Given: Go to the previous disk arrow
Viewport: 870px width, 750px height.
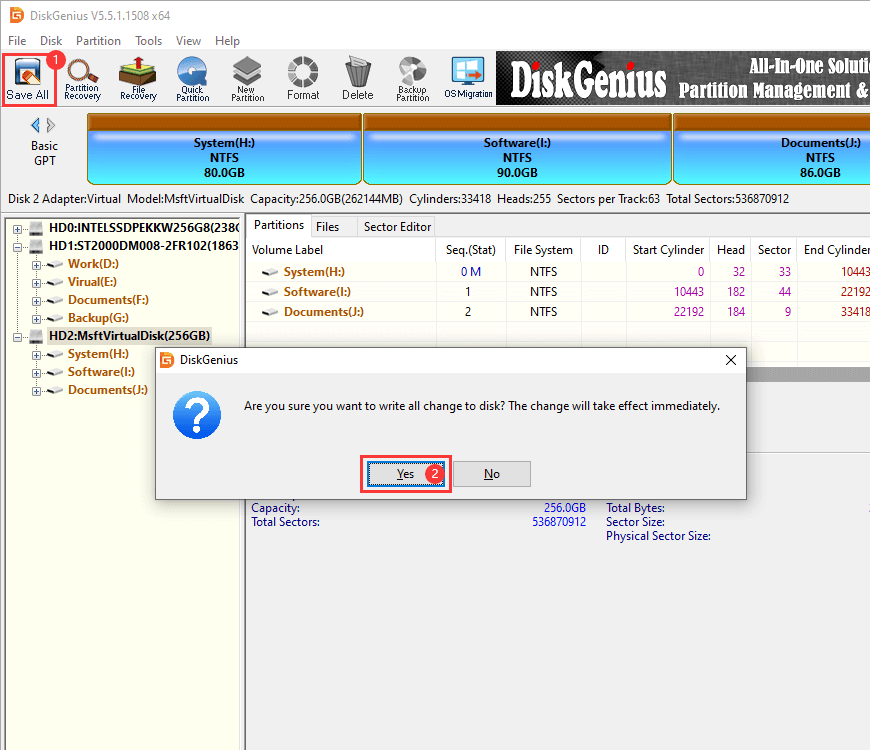Looking at the screenshot, I should pos(36,125).
